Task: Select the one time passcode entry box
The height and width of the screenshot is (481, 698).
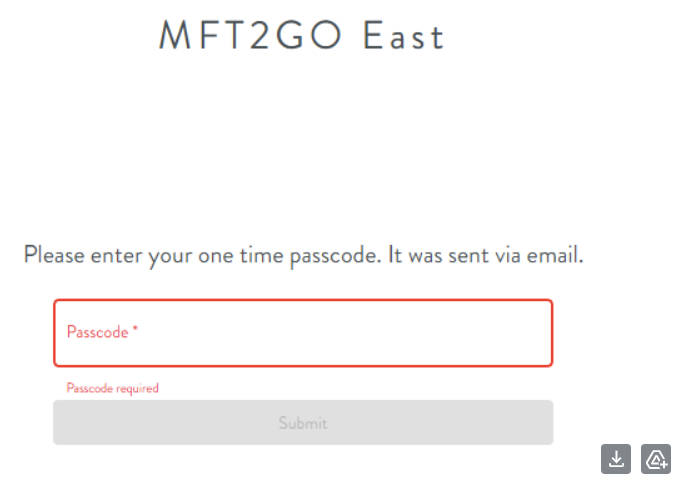Action: pos(303,333)
